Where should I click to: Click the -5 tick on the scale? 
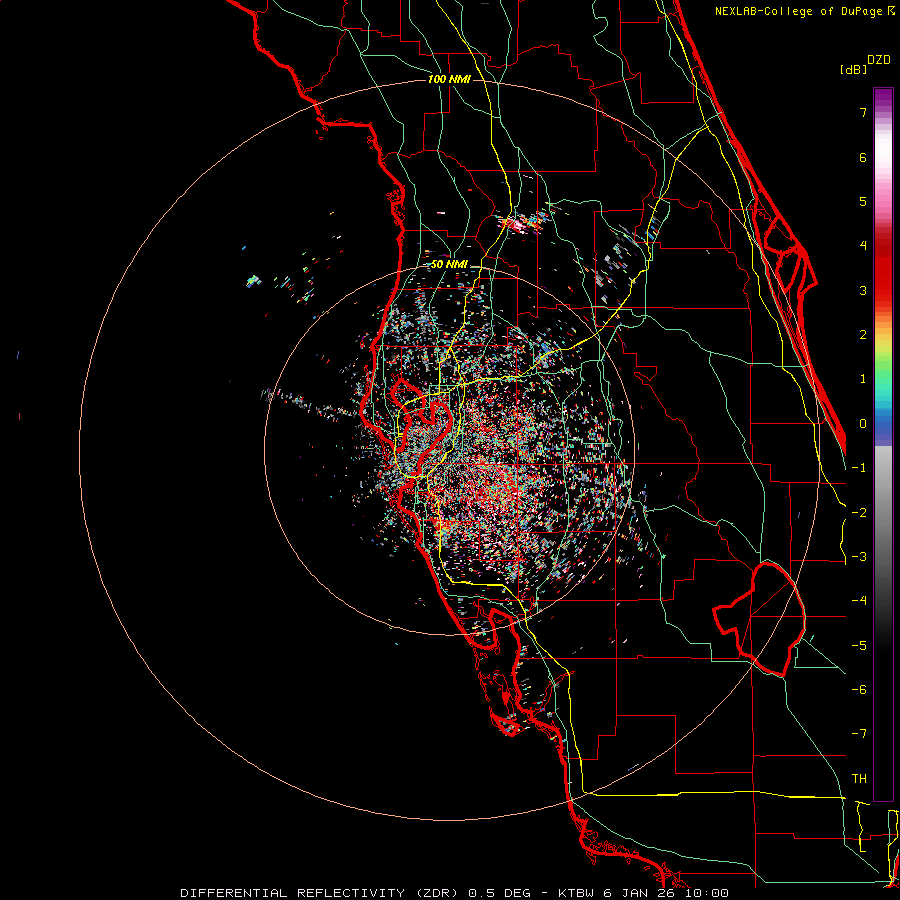(859, 646)
